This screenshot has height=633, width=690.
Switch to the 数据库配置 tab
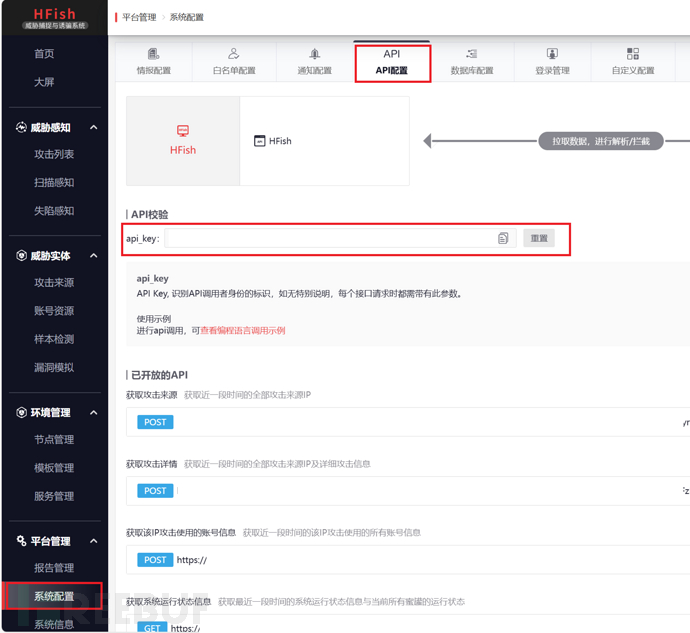click(x=472, y=62)
